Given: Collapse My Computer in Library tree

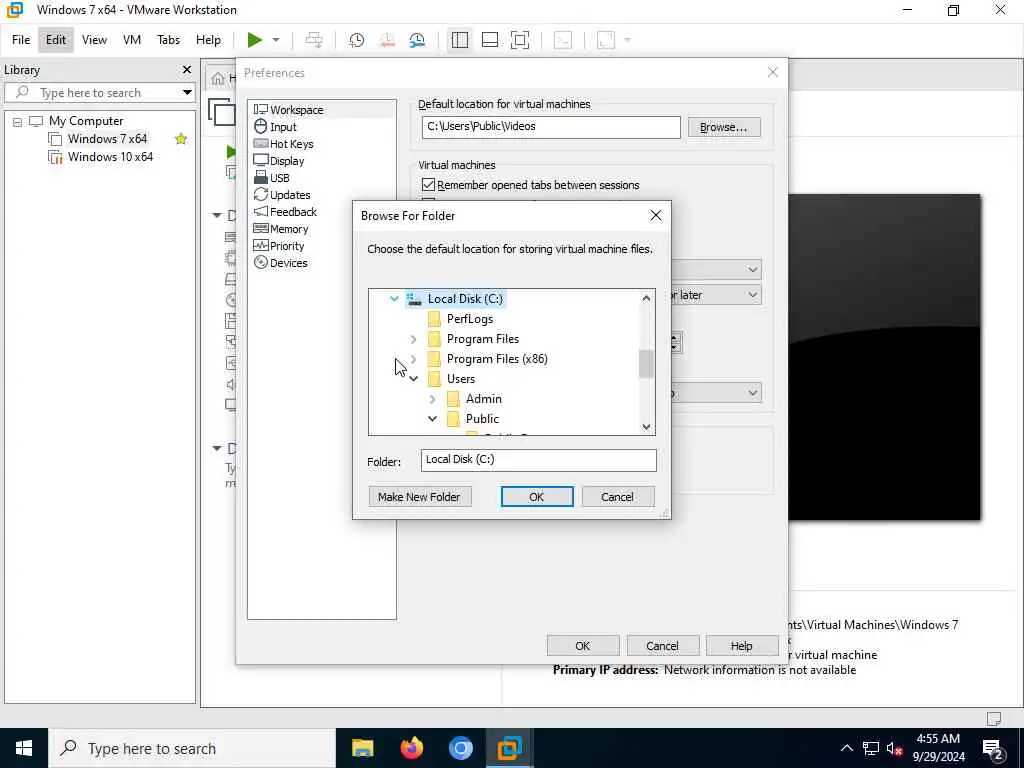Looking at the screenshot, I should click(x=18, y=121).
